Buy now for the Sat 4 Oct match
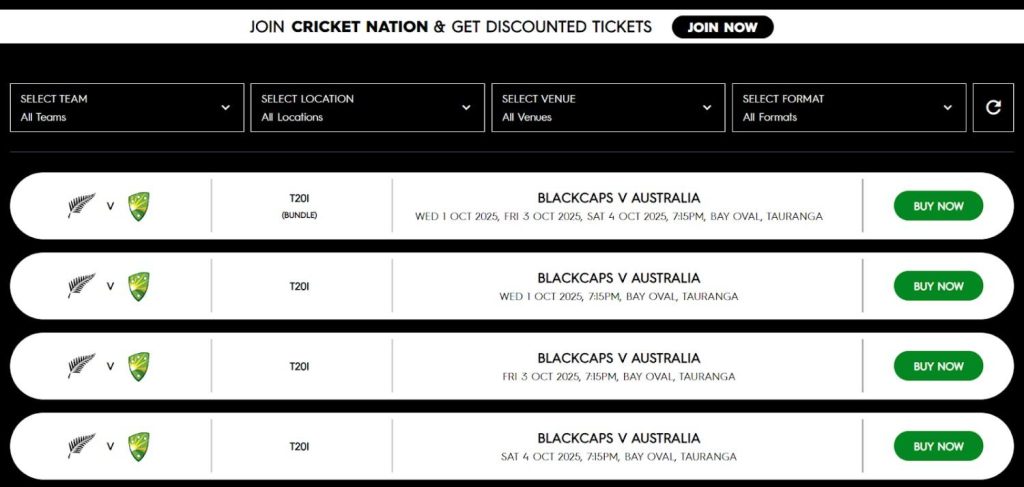This screenshot has height=487, width=1024. [938, 446]
